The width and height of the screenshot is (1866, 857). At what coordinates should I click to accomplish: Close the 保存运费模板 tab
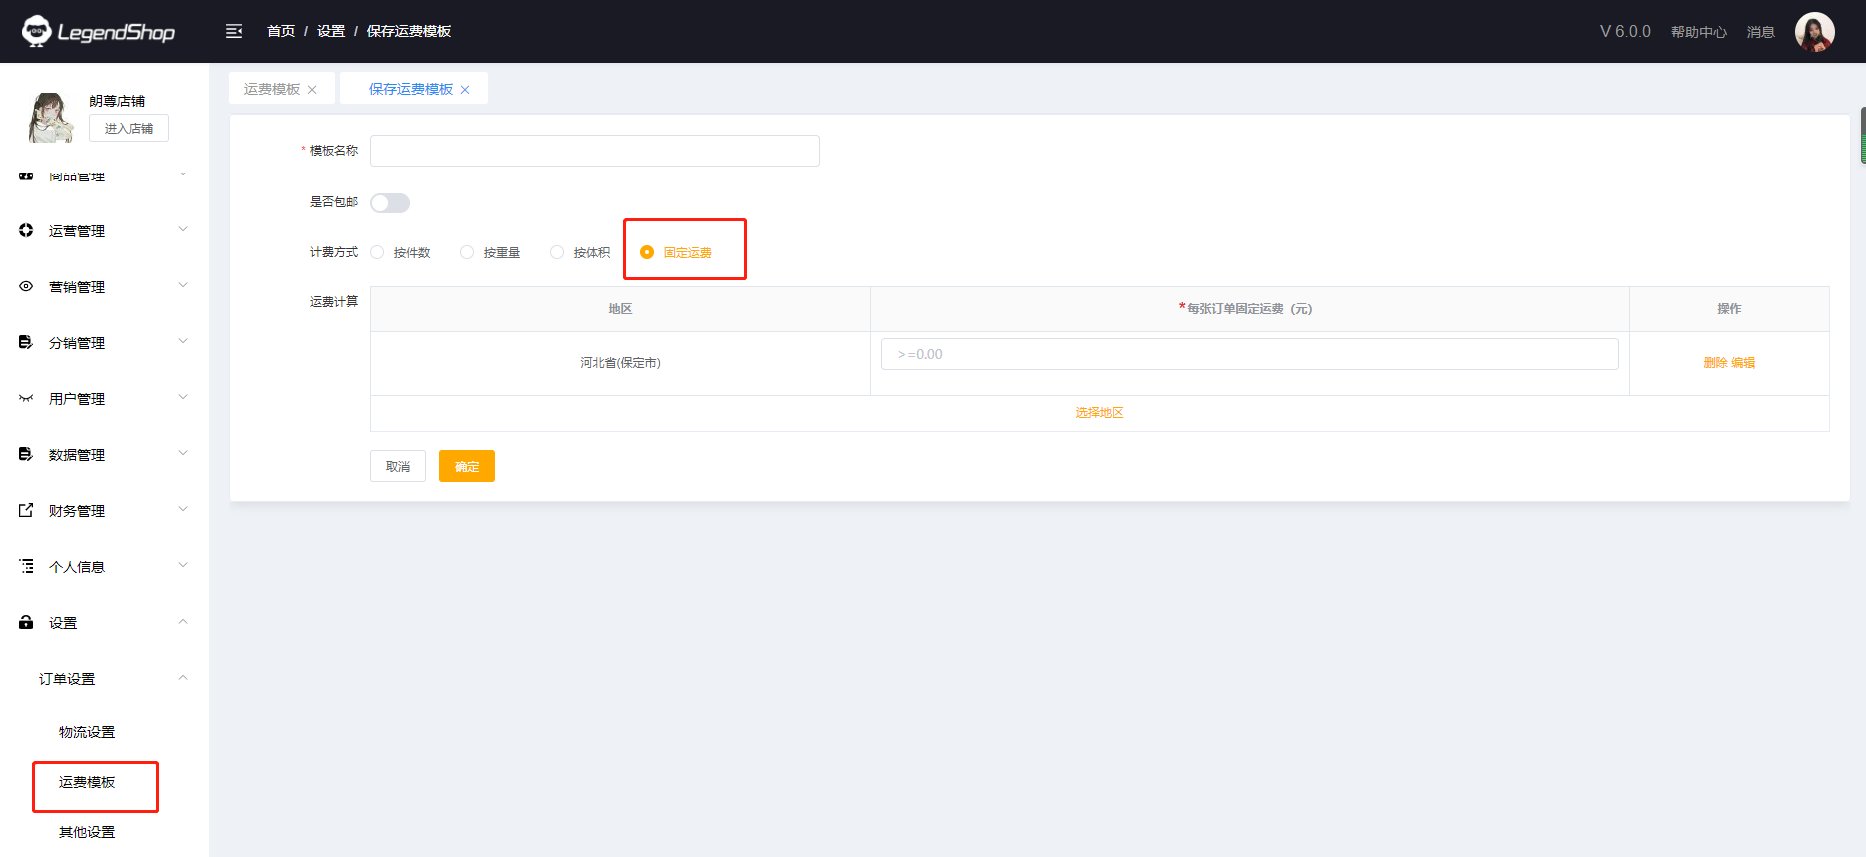(465, 90)
